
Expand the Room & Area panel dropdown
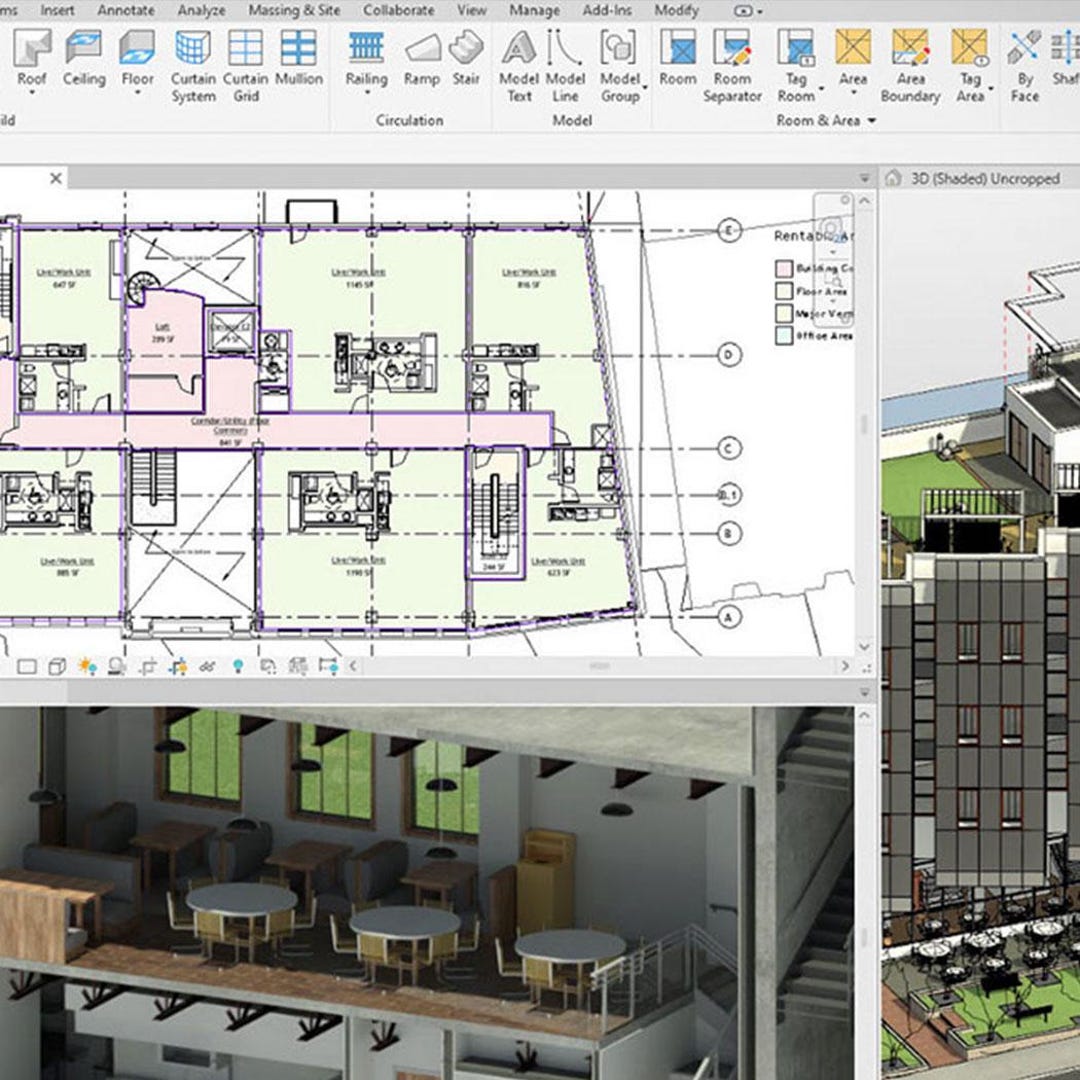pos(872,121)
